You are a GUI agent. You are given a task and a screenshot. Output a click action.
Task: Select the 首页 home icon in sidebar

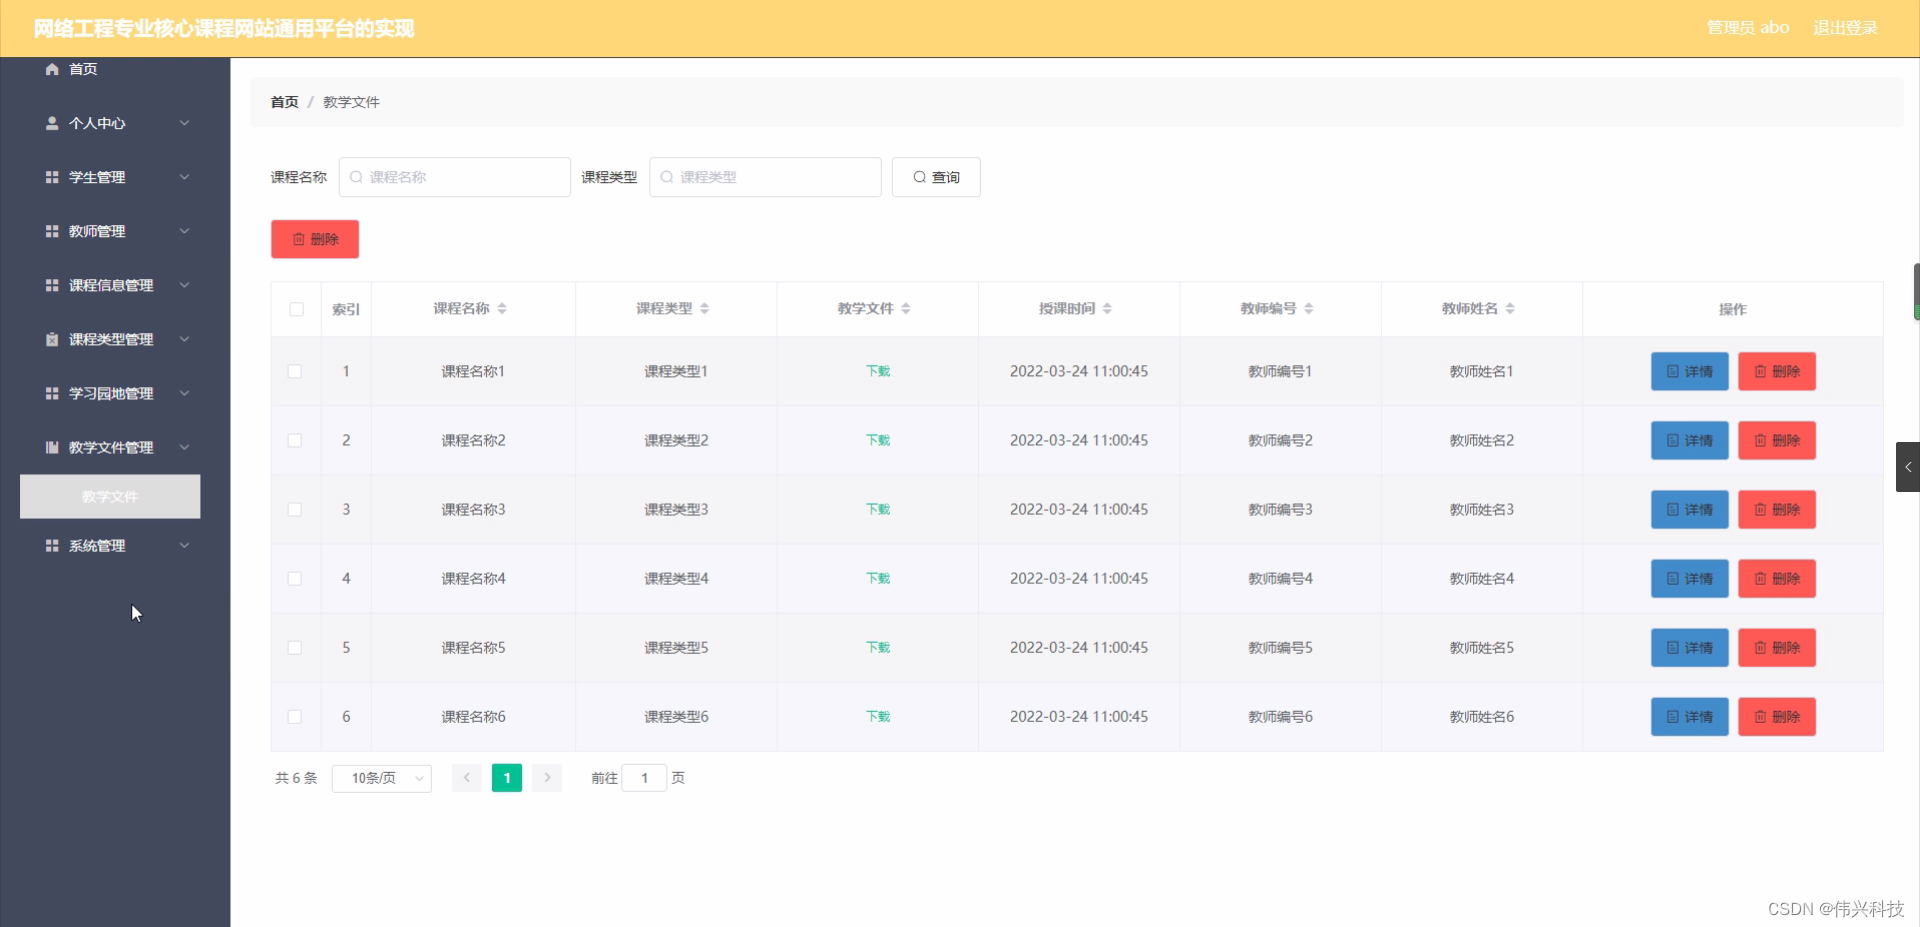pos(51,69)
